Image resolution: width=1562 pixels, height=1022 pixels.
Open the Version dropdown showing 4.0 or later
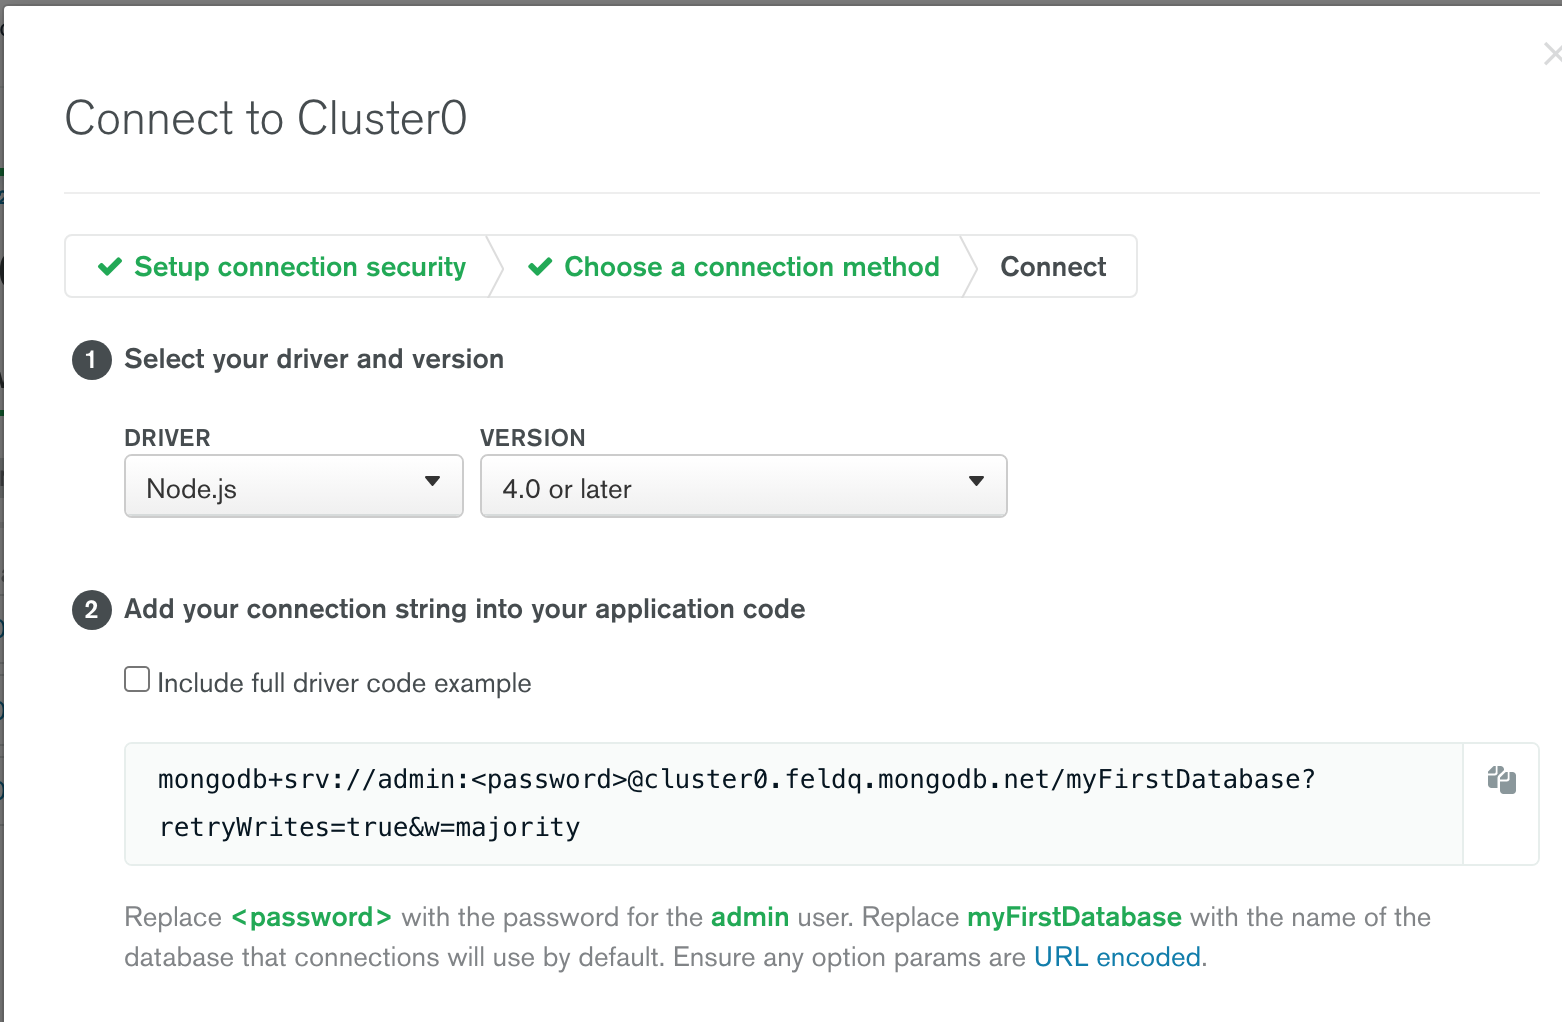click(x=744, y=487)
